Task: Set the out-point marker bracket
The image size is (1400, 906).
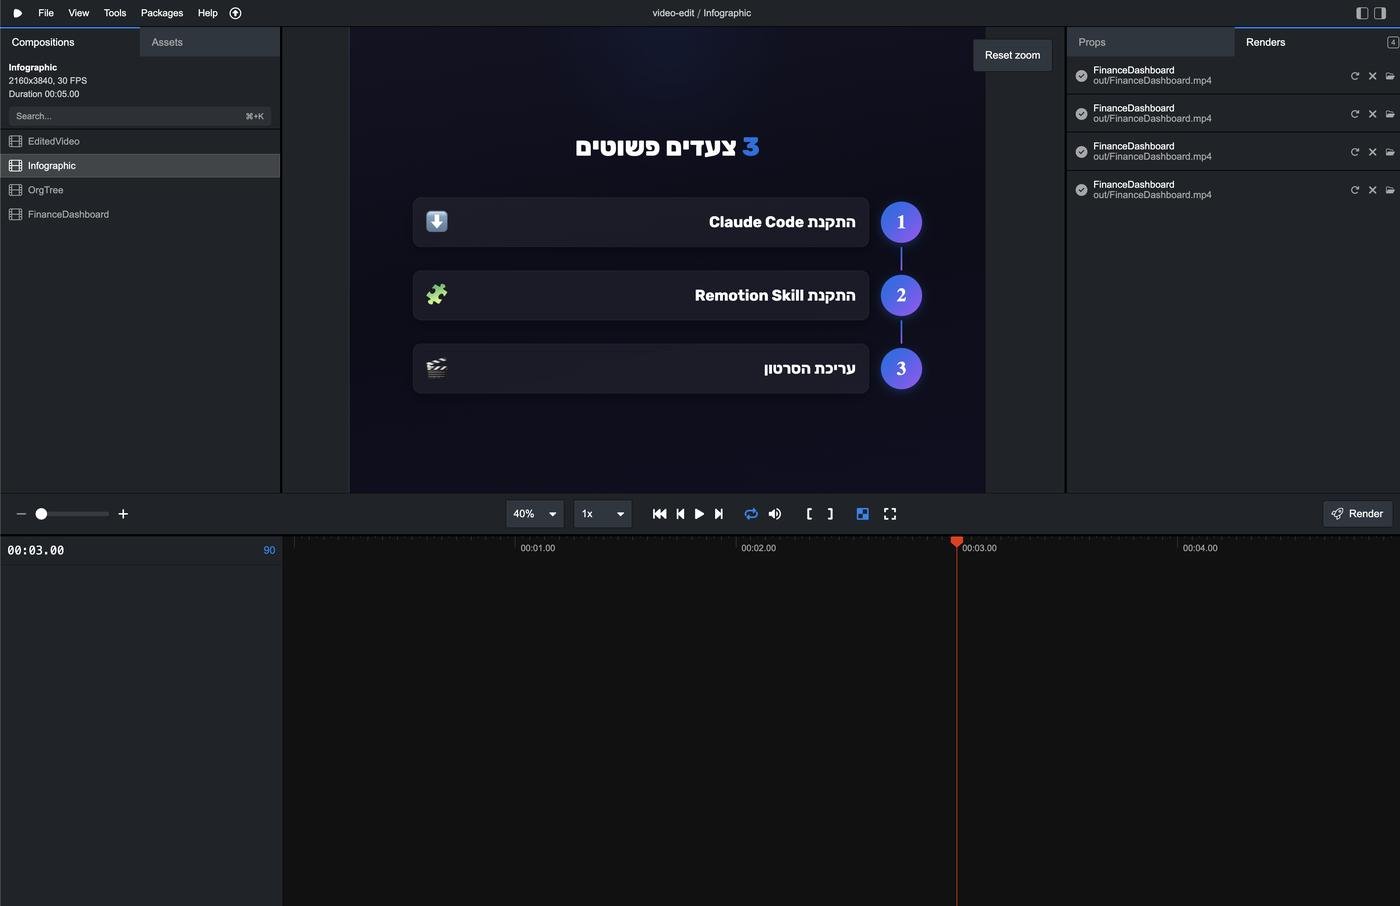Action: (x=830, y=514)
